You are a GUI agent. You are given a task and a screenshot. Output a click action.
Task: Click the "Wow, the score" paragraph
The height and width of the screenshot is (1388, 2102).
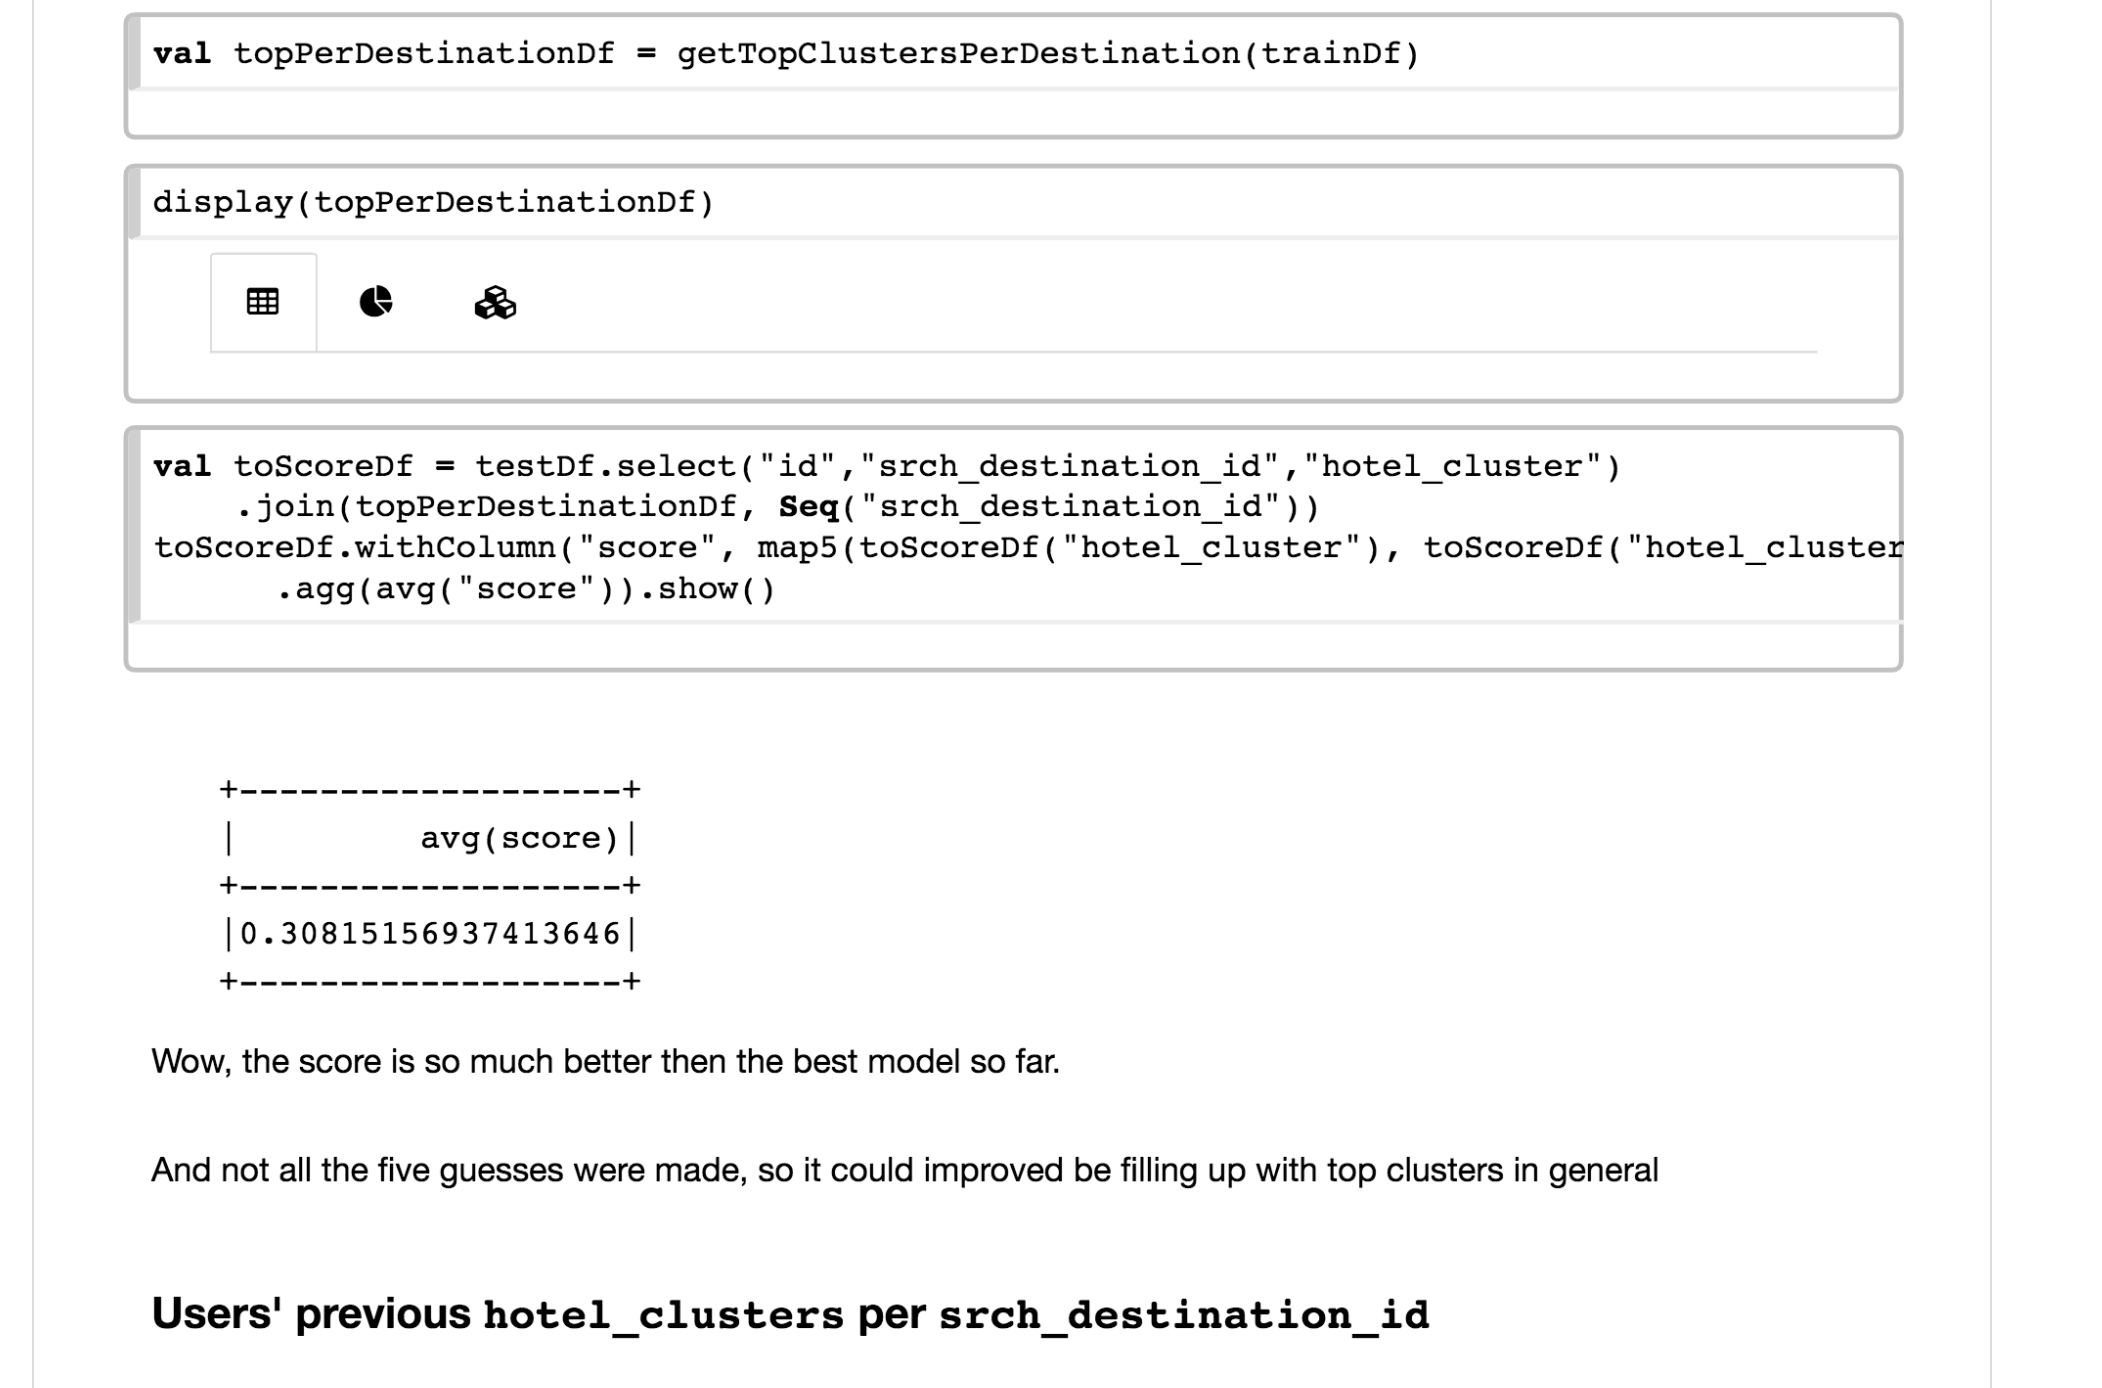click(605, 1061)
